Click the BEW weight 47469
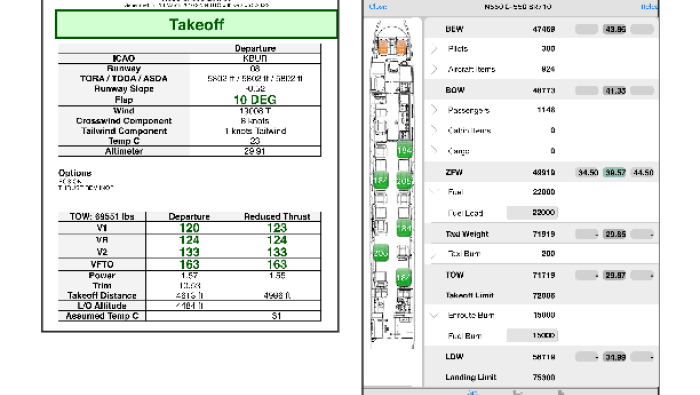Viewport: 700px width, 395px height. click(544, 29)
